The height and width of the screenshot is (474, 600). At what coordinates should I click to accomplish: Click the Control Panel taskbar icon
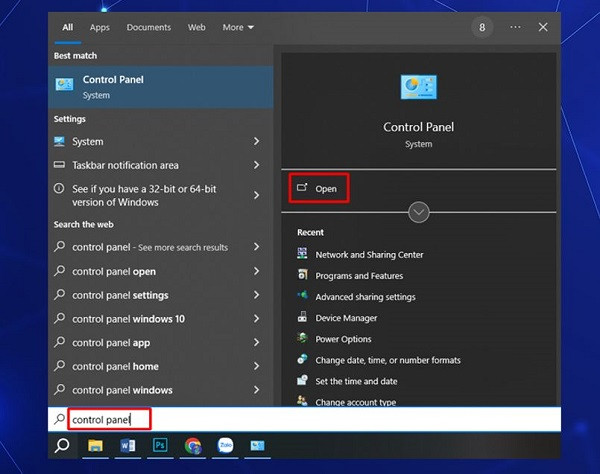[258, 446]
